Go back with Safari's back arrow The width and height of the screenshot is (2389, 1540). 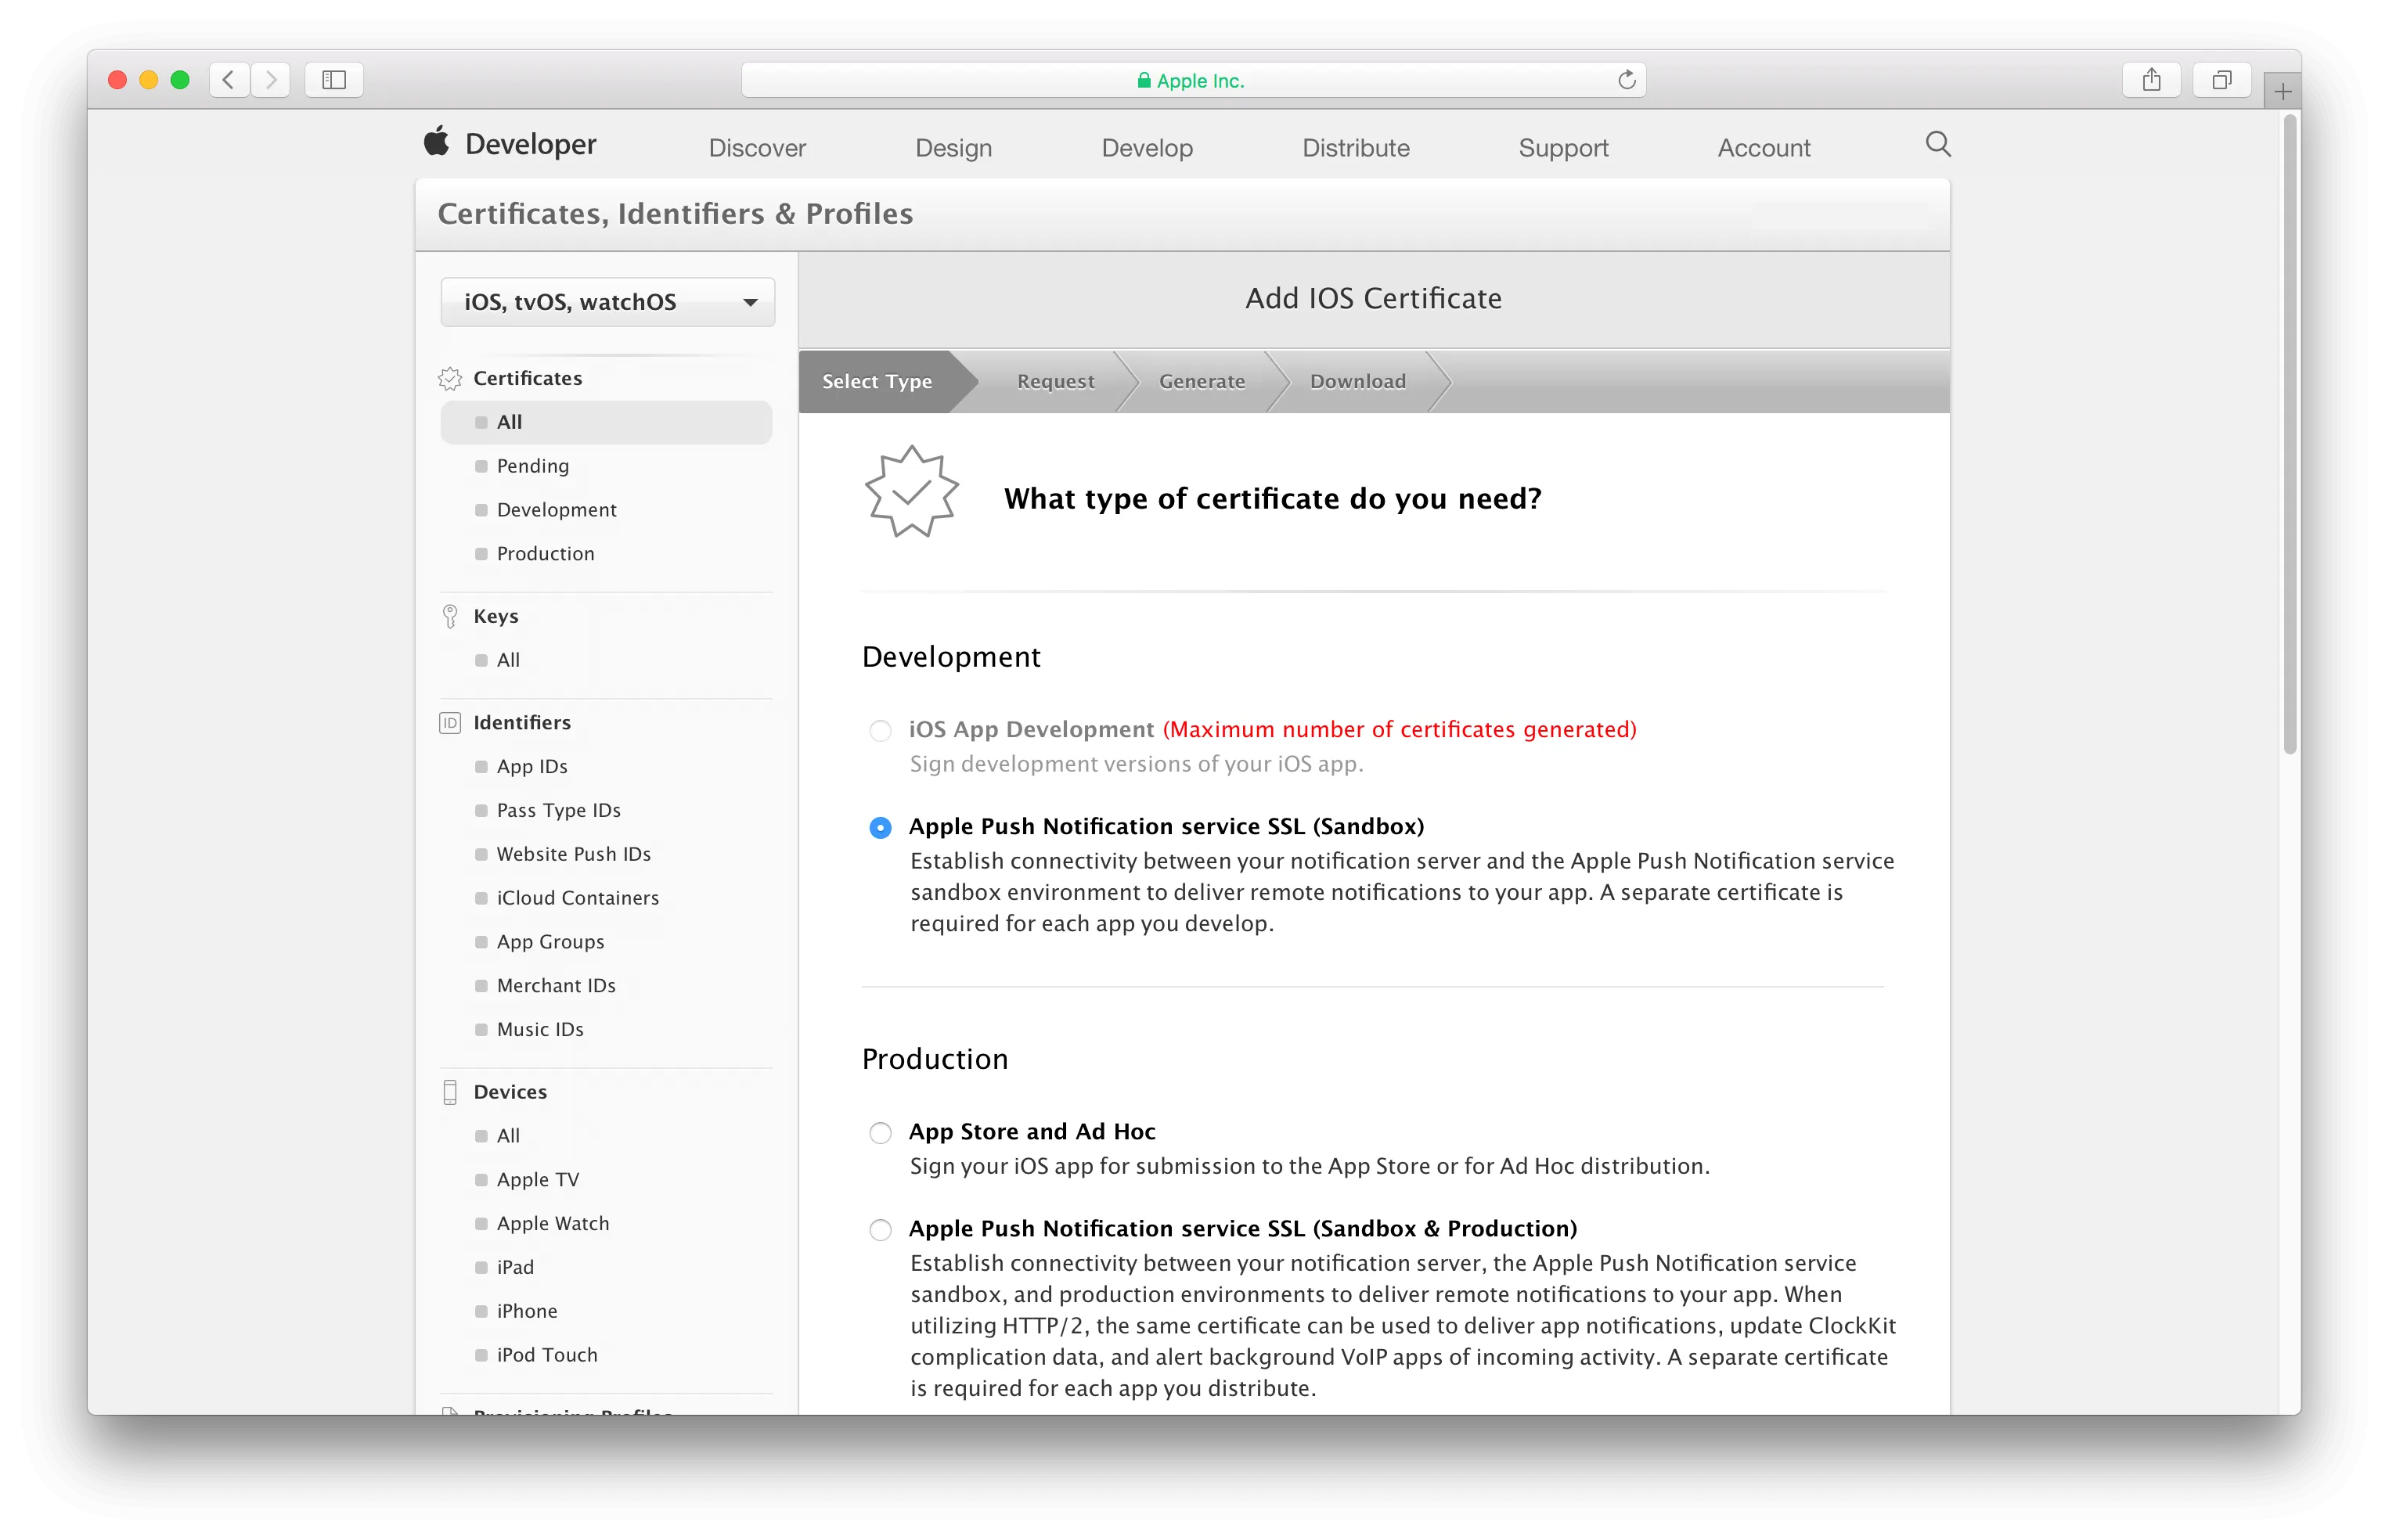point(229,80)
